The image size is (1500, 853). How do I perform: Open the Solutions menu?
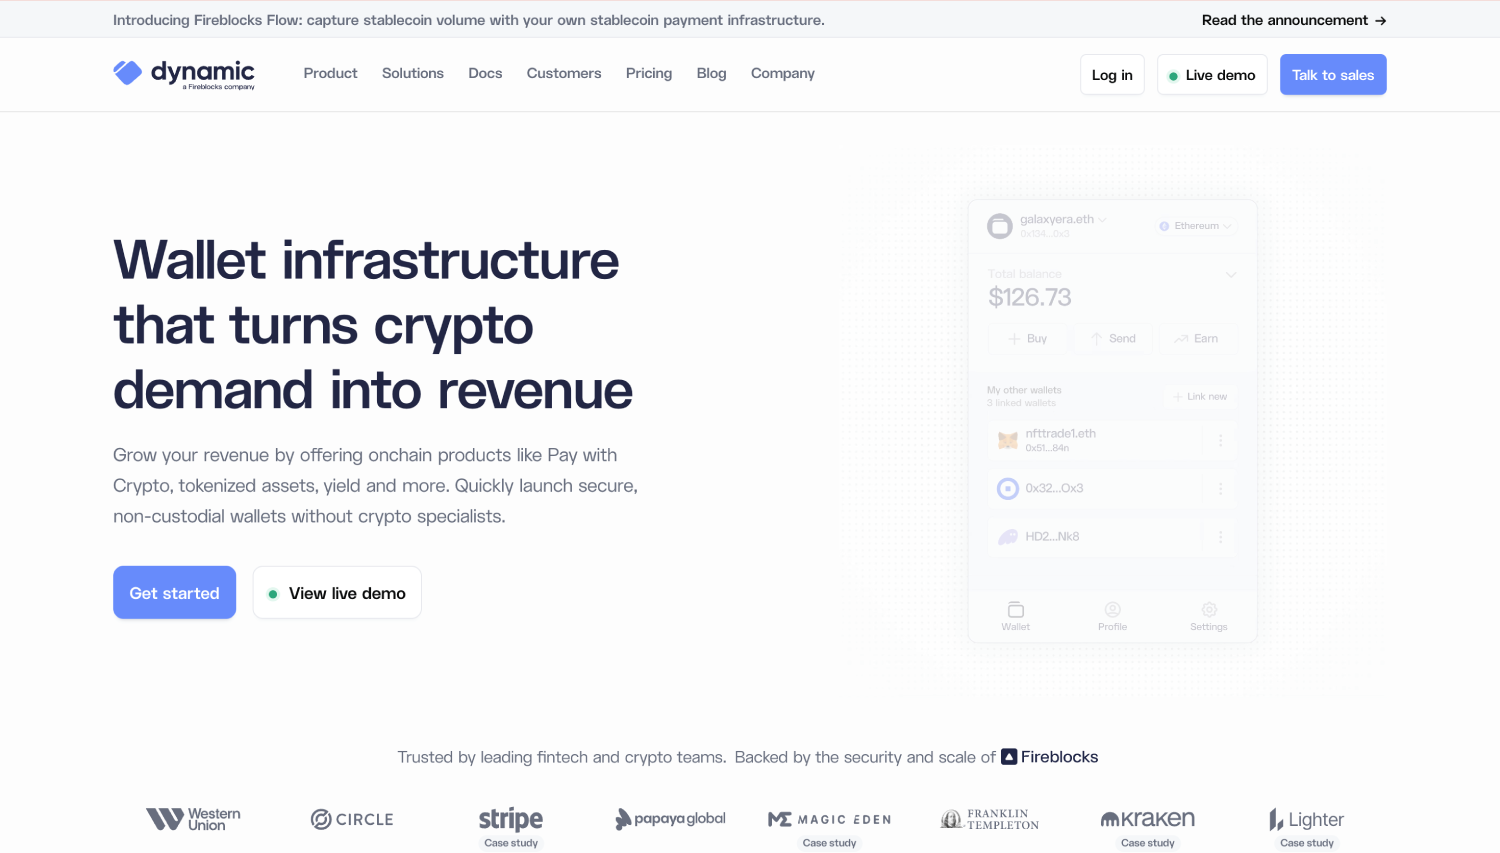point(413,73)
